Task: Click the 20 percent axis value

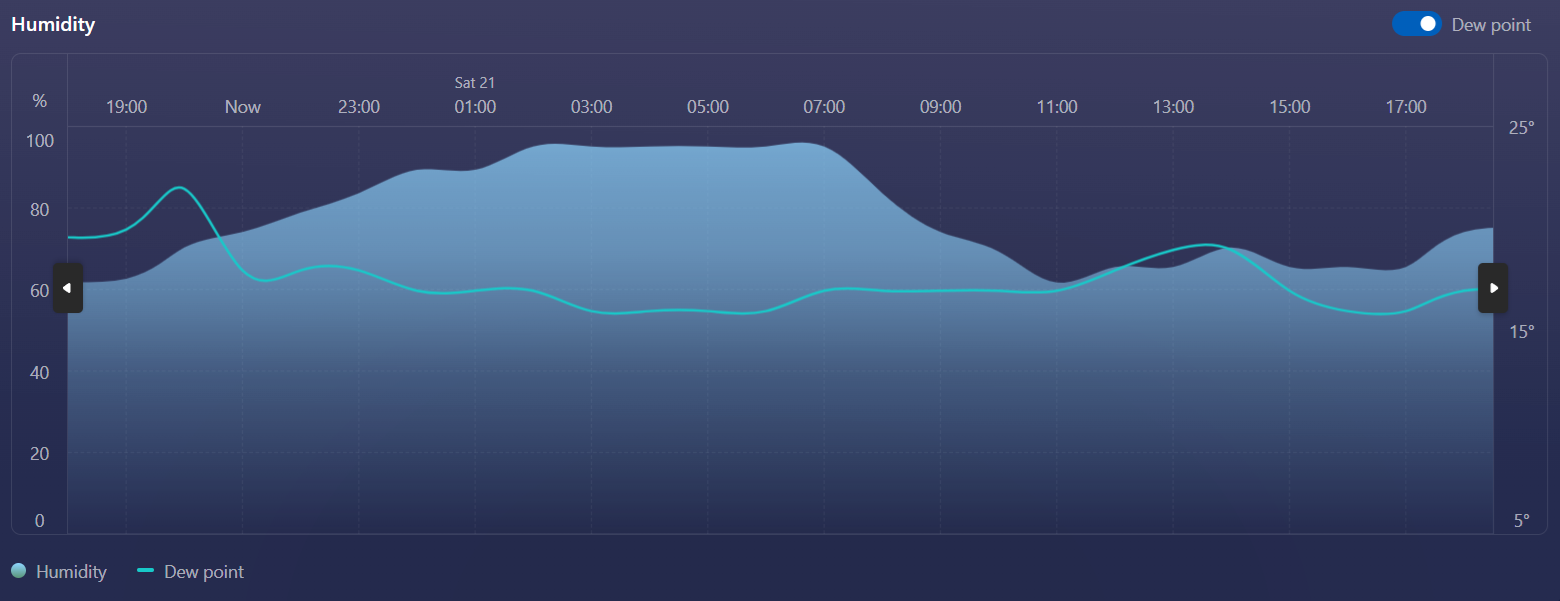Action: pyautogui.click(x=40, y=453)
